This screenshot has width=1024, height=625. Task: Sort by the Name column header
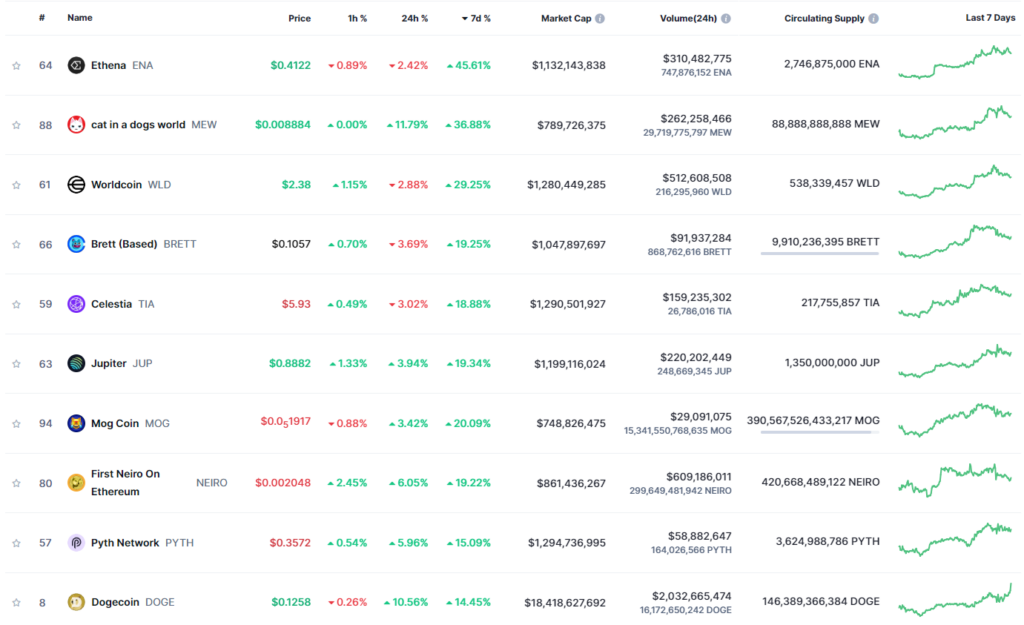(x=80, y=18)
